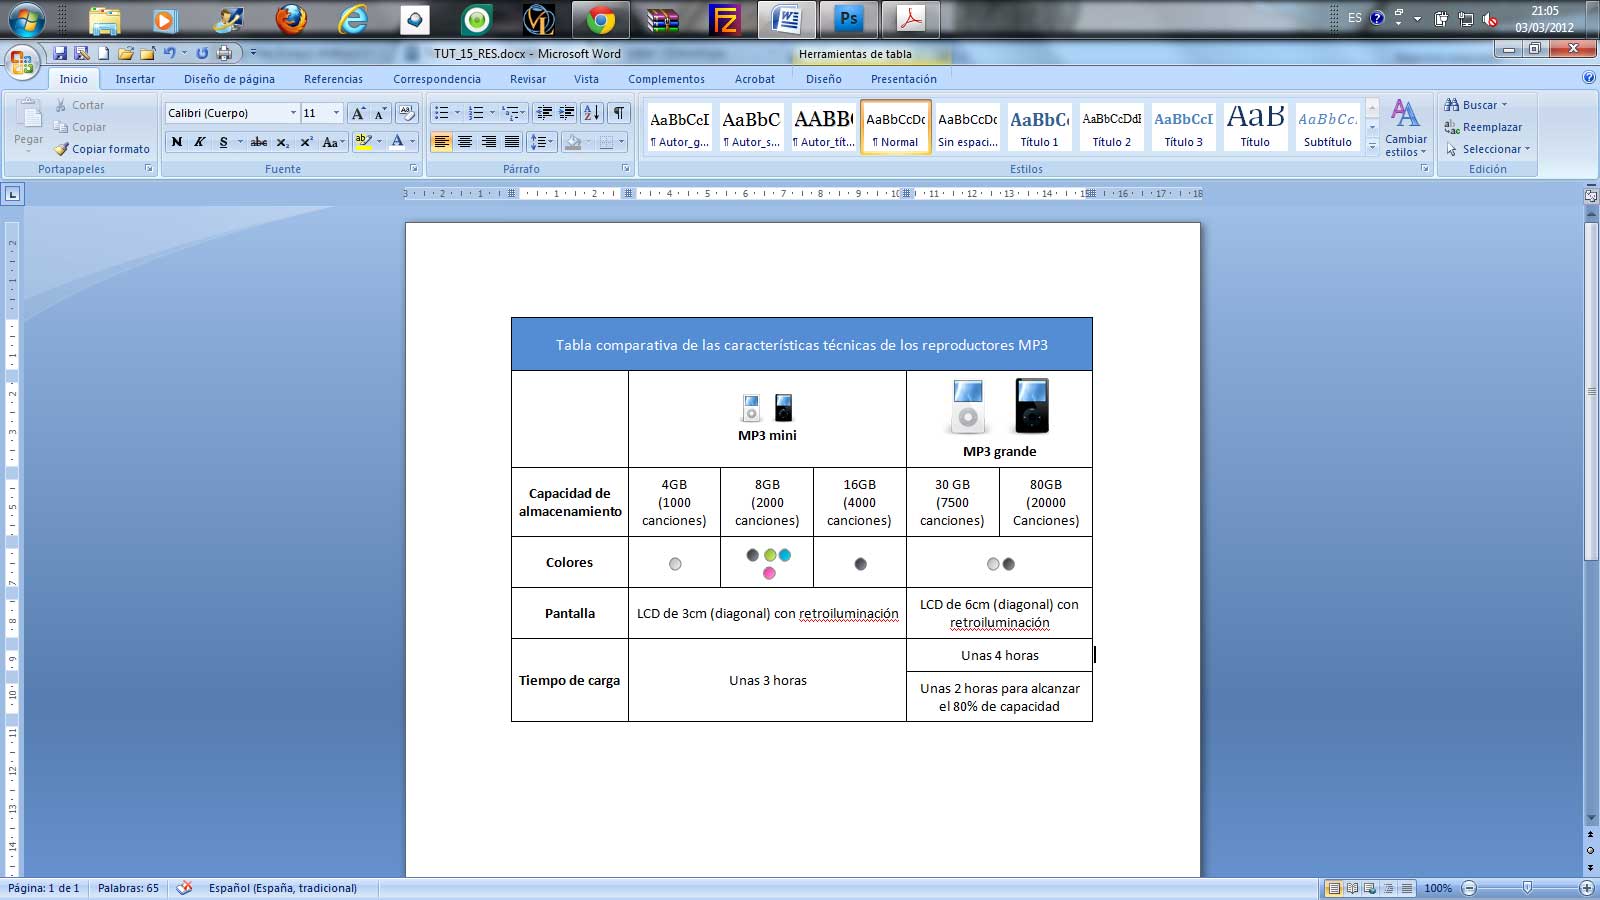The width and height of the screenshot is (1600, 900).
Task: Enable text highlighting with the resaltado tool
Action: click(x=362, y=141)
